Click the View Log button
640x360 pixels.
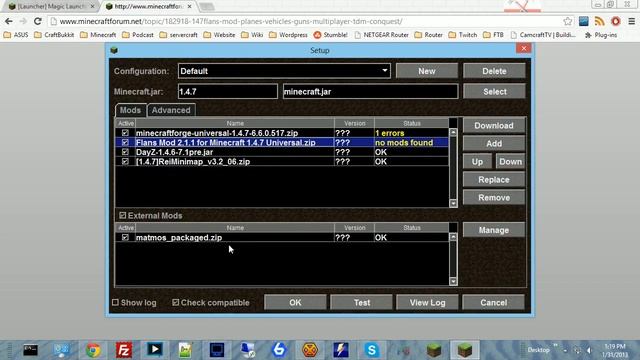click(x=427, y=302)
